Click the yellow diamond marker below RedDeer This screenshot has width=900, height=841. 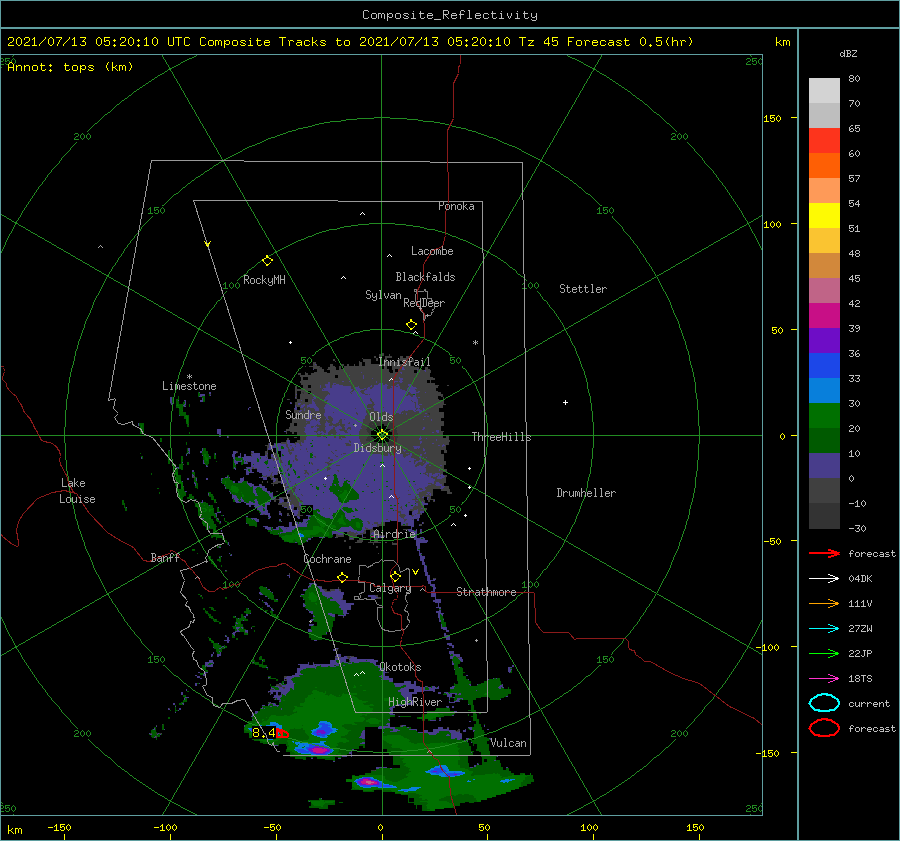click(x=412, y=325)
